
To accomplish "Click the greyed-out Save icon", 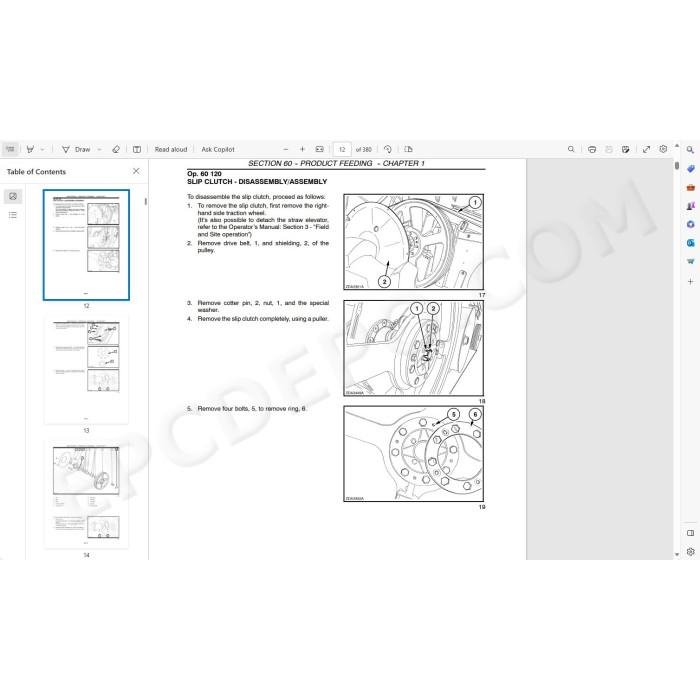I will [608, 149].
